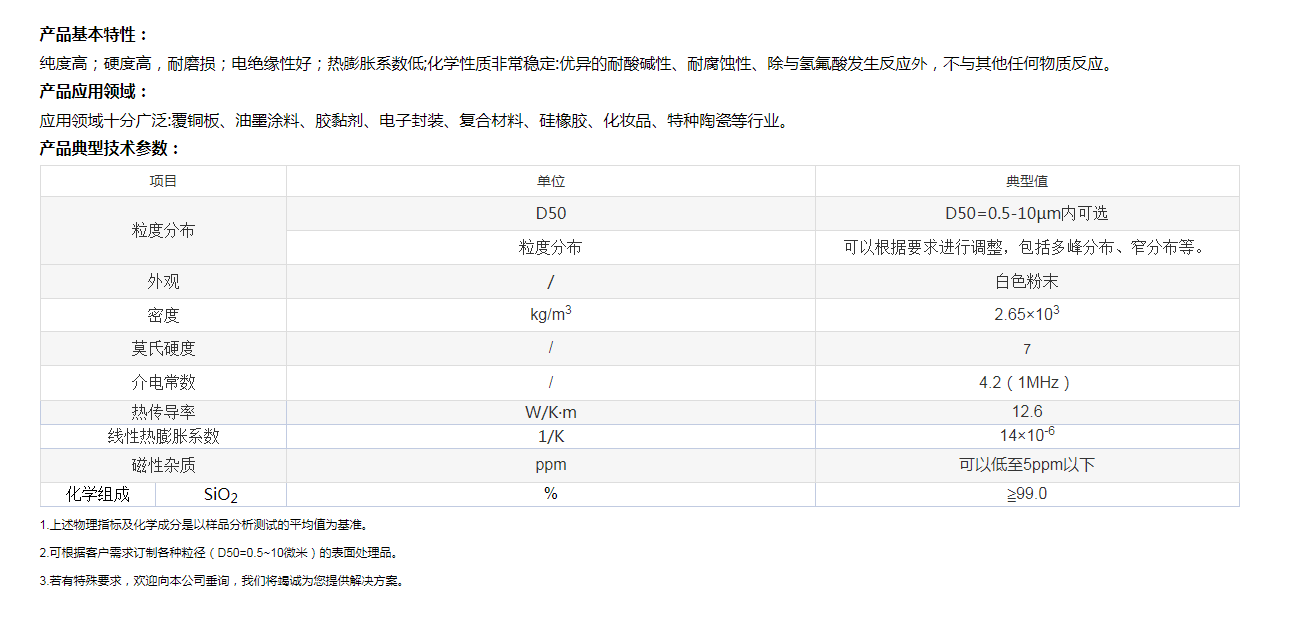Image resolution: width=1291 pixels, height=630 pixels.
Task: Select the 项目 column header
Action: (163, 181)
